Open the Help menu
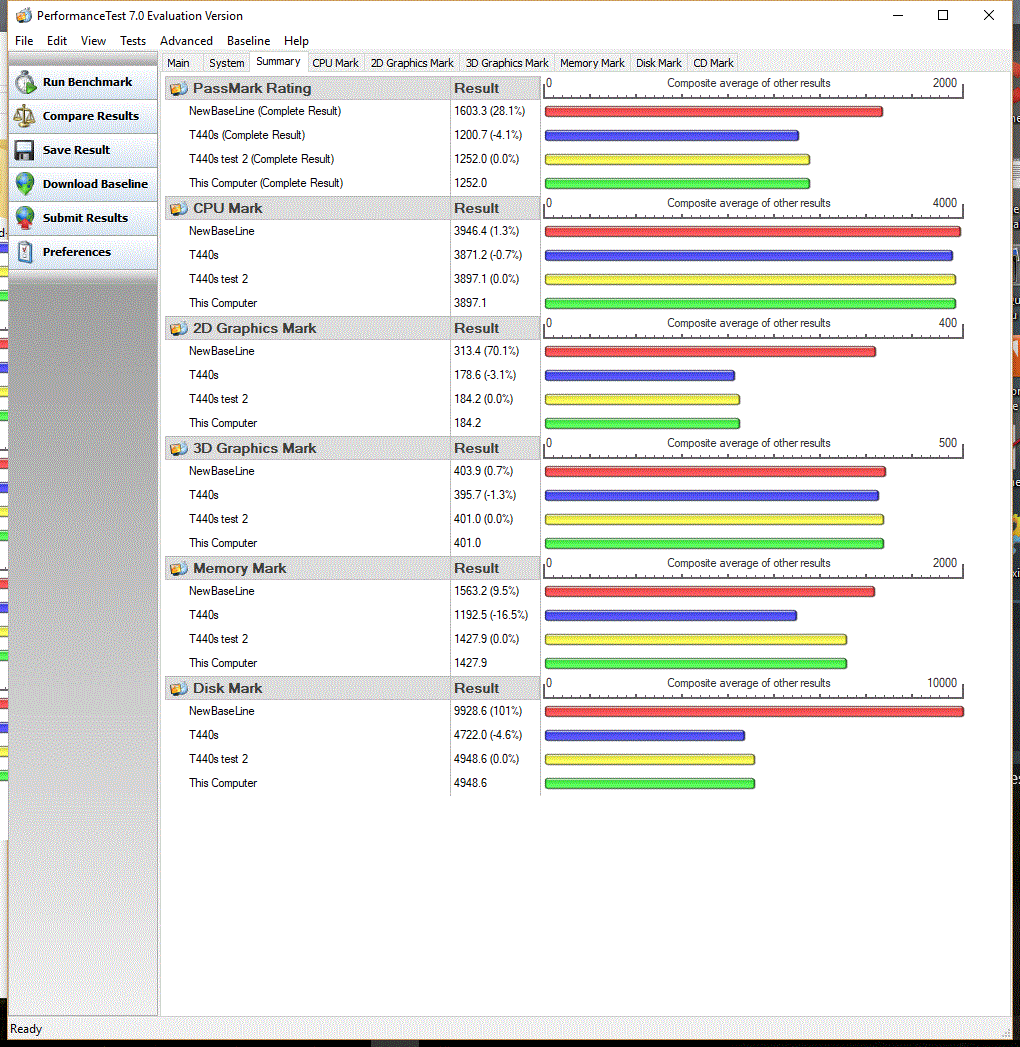1020x1047 pixels. (296, 41)
